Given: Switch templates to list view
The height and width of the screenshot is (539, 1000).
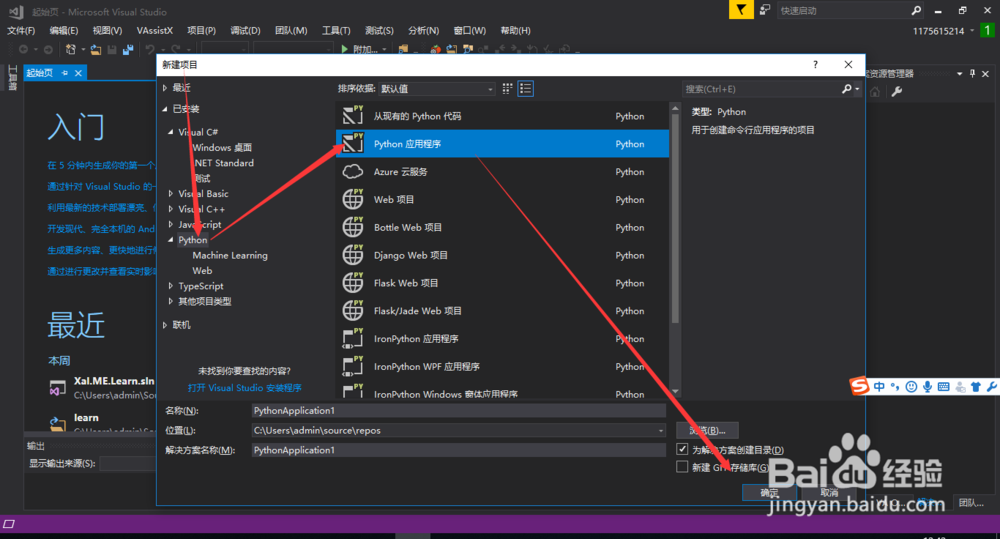Looking at the screenshot, I should (526, 89).
